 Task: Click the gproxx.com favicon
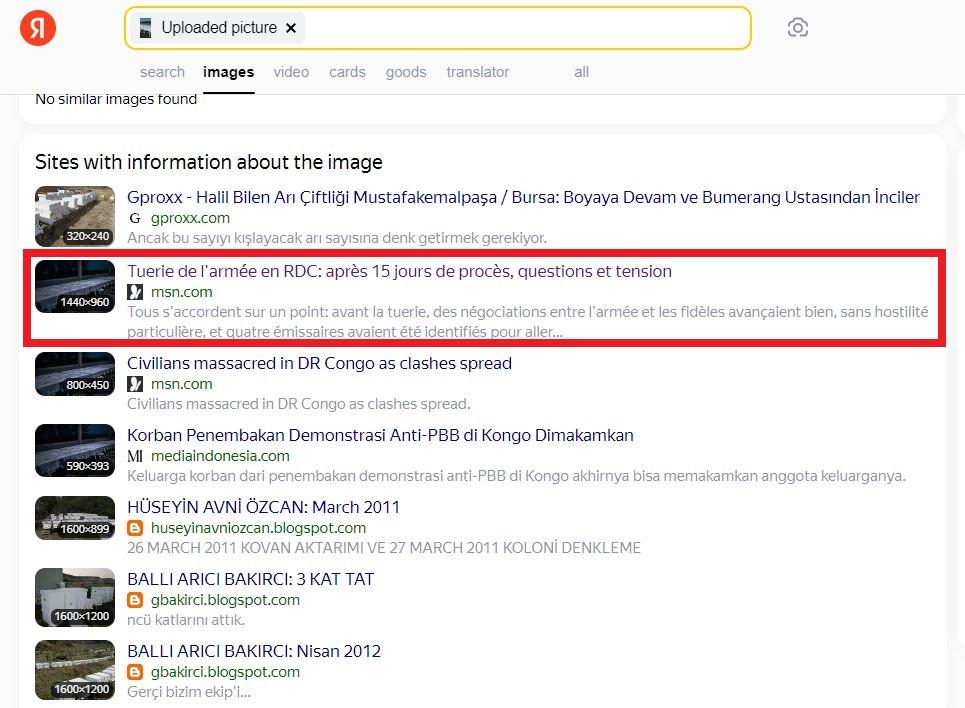[135, 218]
